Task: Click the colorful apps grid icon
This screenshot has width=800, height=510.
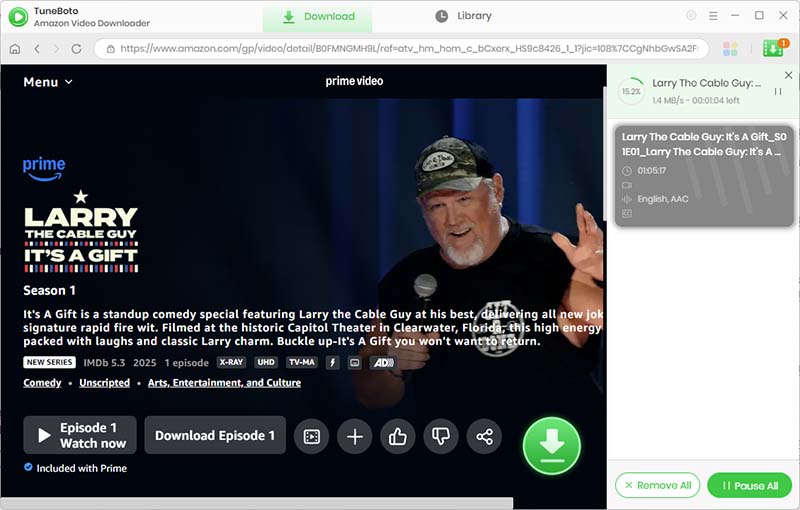Action: [730, 49]
